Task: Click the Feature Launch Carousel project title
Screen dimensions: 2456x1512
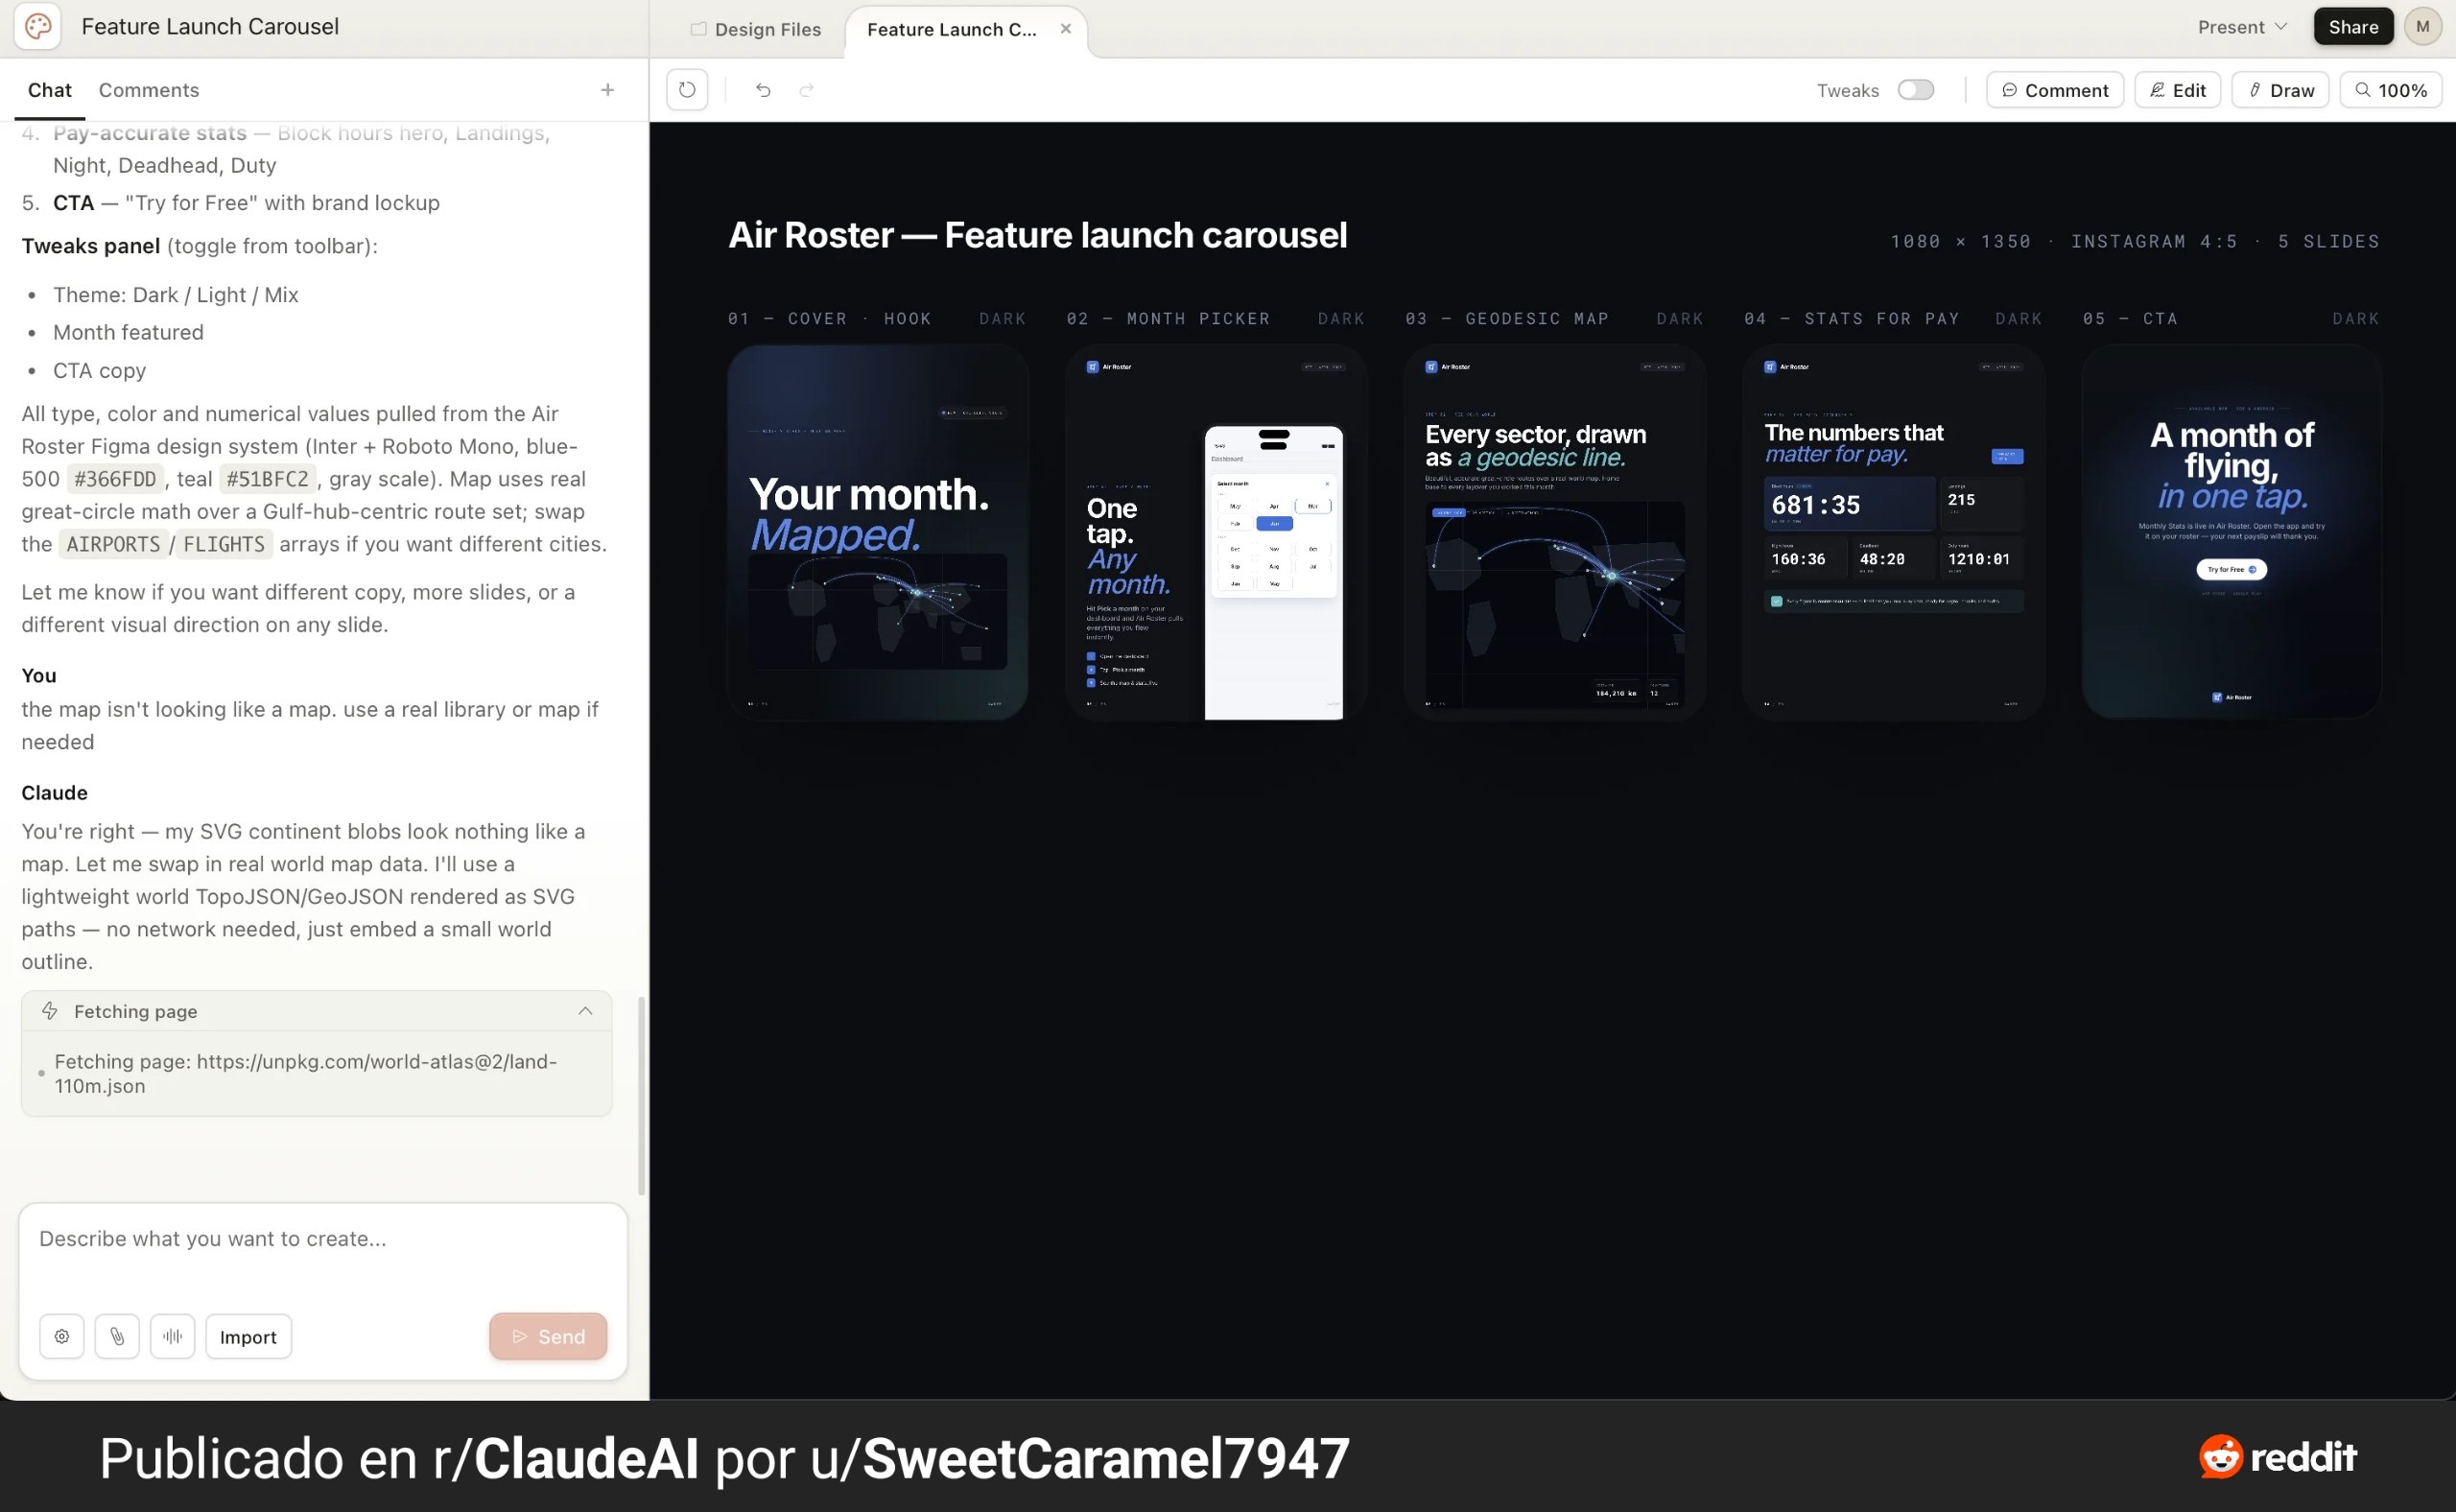Action: (210, 27)
